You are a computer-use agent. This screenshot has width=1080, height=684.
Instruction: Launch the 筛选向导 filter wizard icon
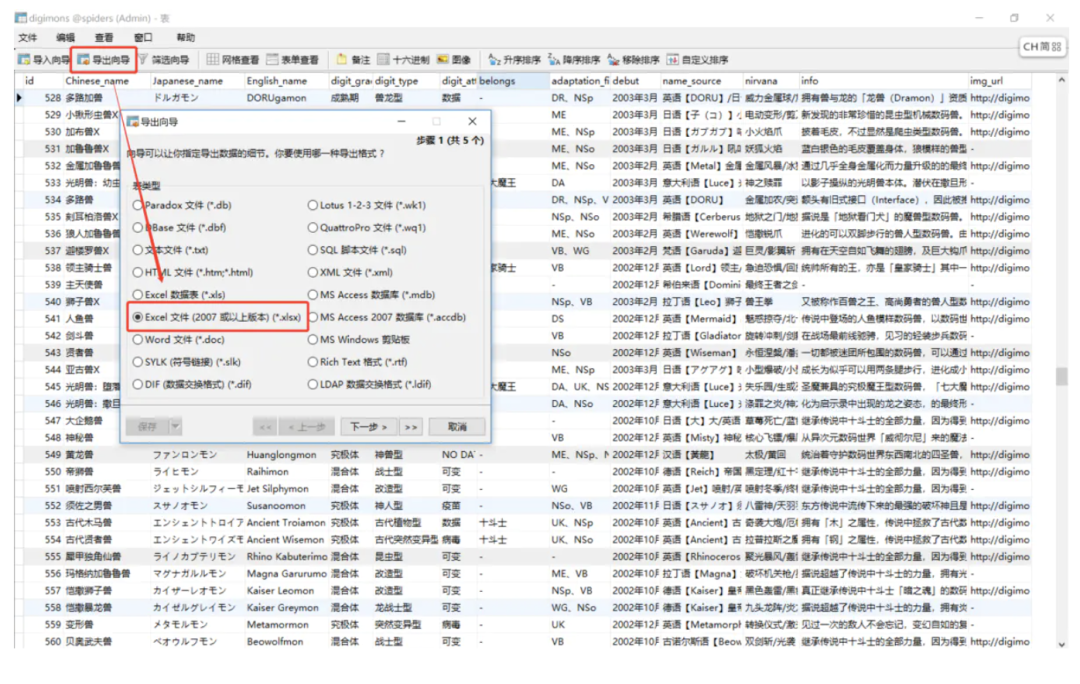(x=164, y=60)
